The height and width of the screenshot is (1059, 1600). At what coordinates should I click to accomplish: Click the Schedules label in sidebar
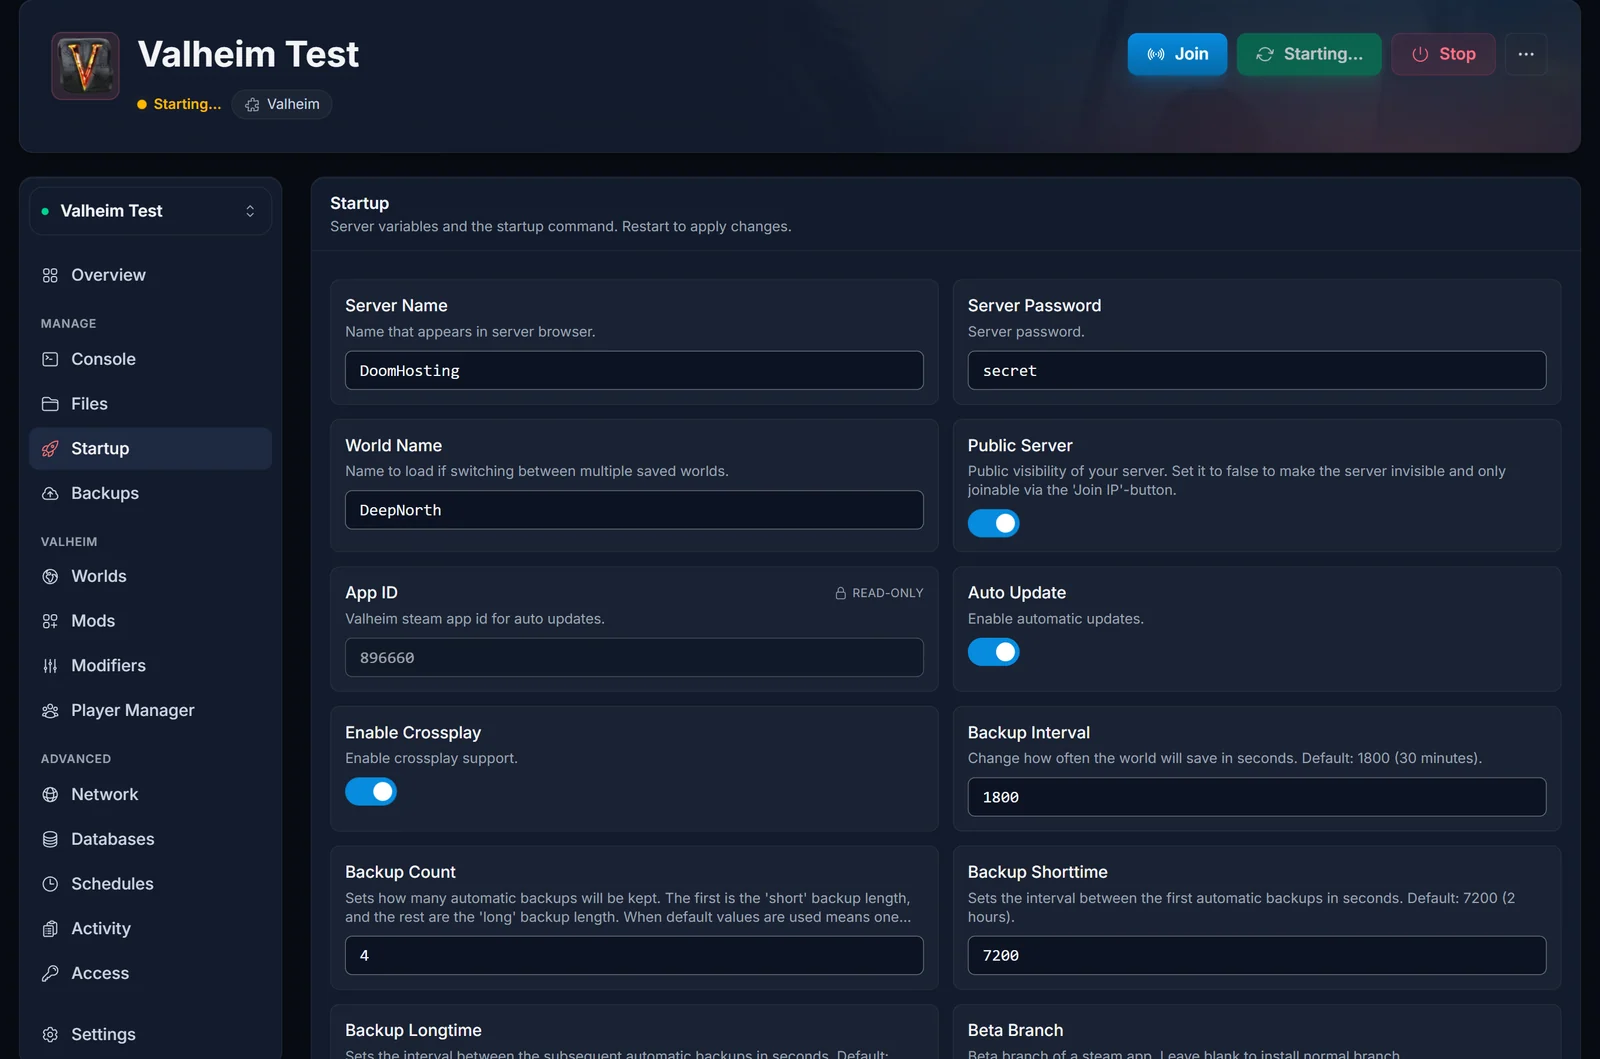(x=112, y=884)
